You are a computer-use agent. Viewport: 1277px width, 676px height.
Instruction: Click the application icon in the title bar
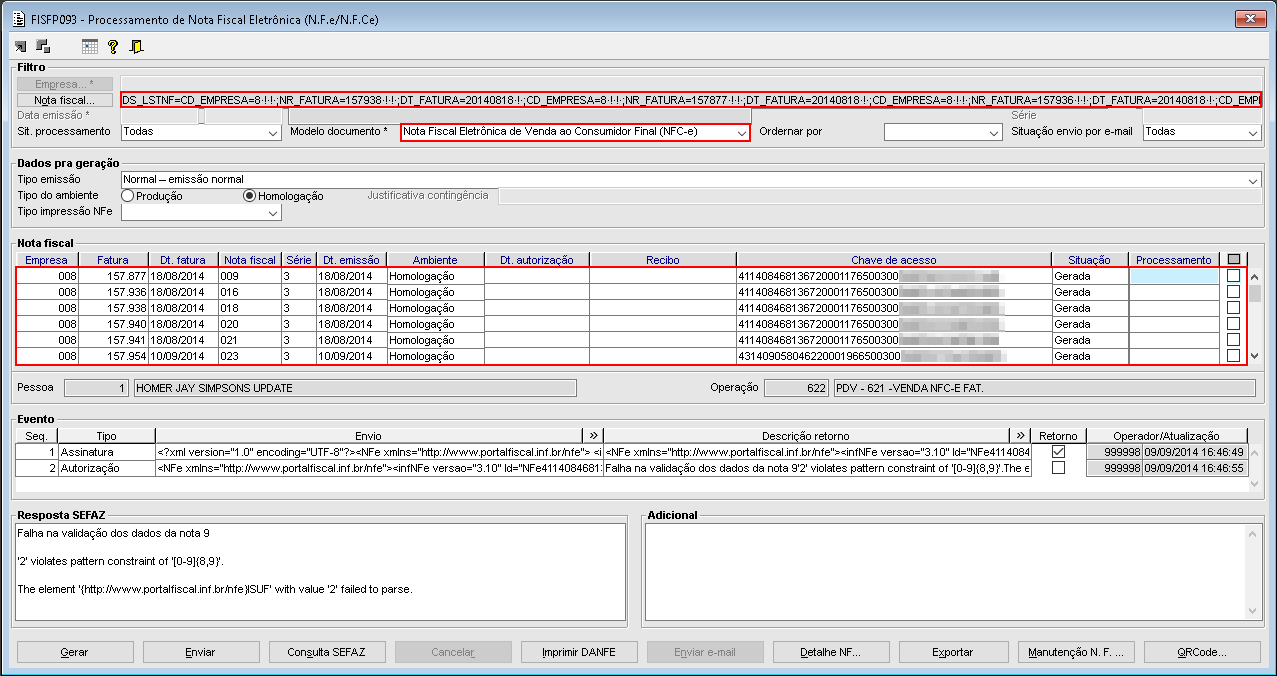point(15,18)
